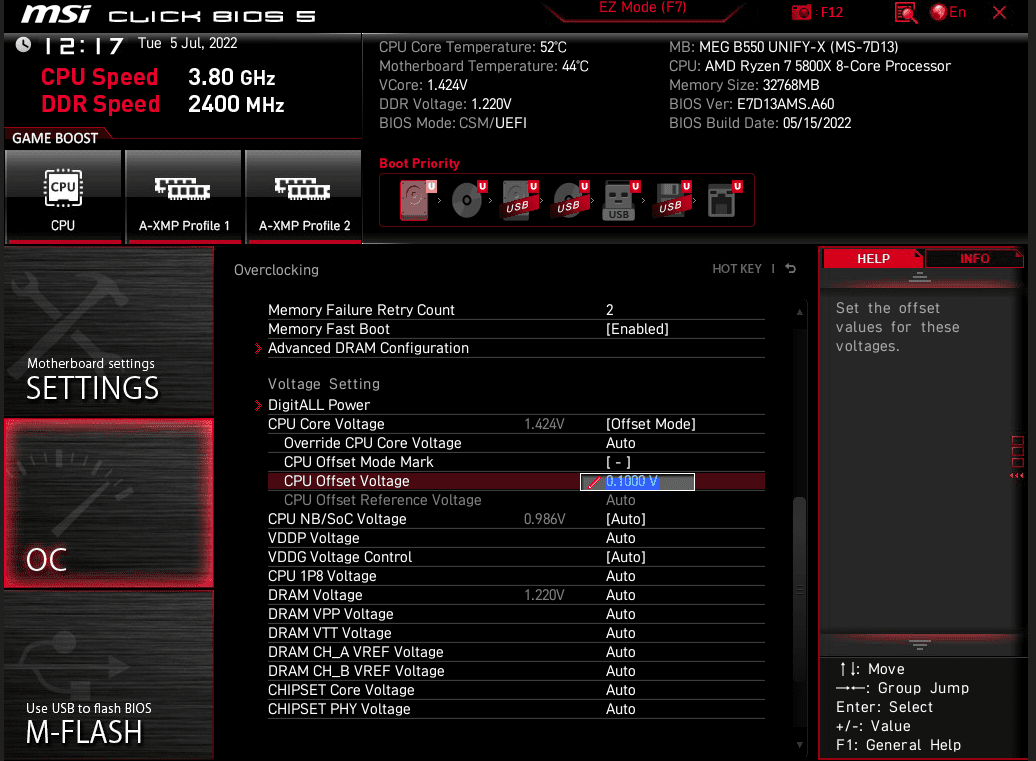Change language via the En globe icon
The height and width of the screenshot is (761, 1036).
(947, 12)
